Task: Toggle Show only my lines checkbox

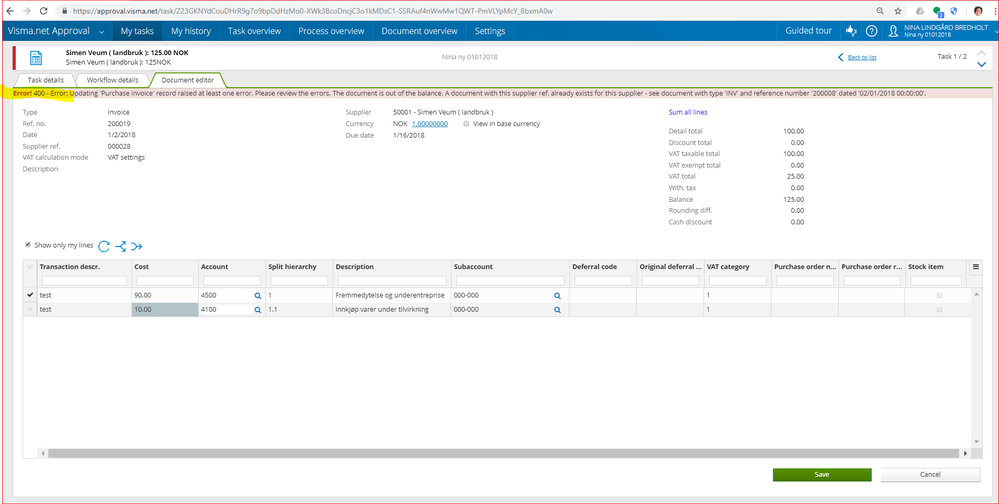Action: (x=27, y=245)
